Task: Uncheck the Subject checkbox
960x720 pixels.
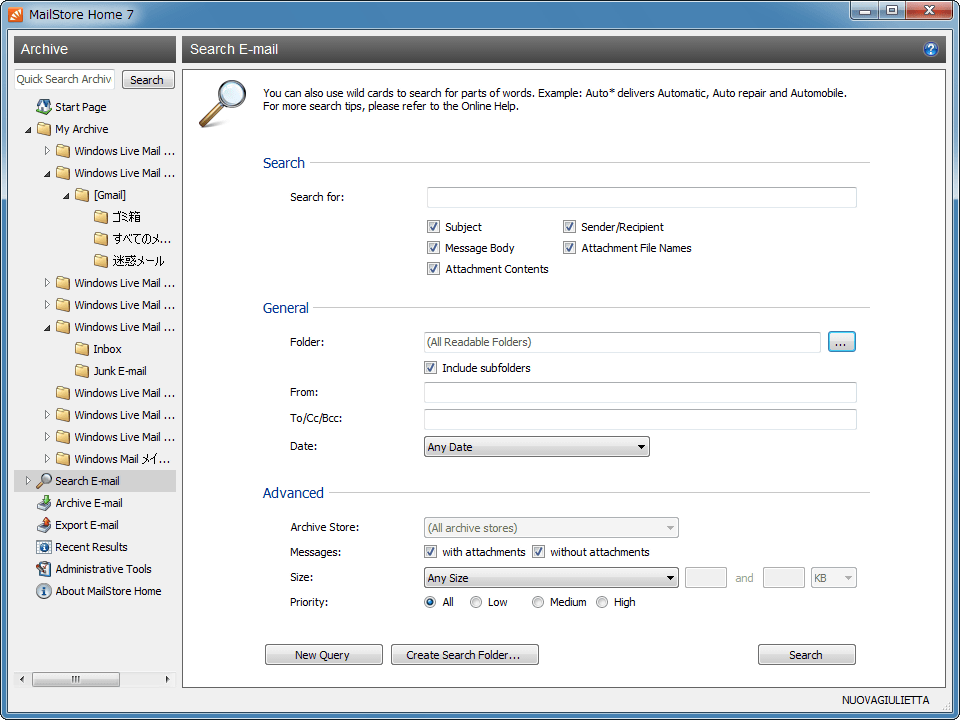Action: coord(433,227)
